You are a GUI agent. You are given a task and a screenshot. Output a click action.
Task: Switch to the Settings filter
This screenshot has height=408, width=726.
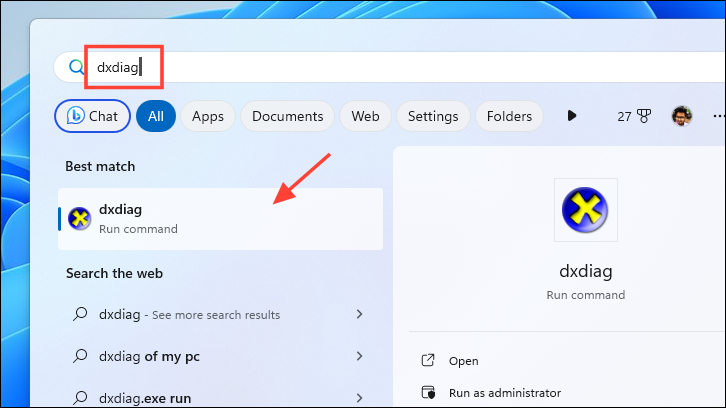coord(433,116)
